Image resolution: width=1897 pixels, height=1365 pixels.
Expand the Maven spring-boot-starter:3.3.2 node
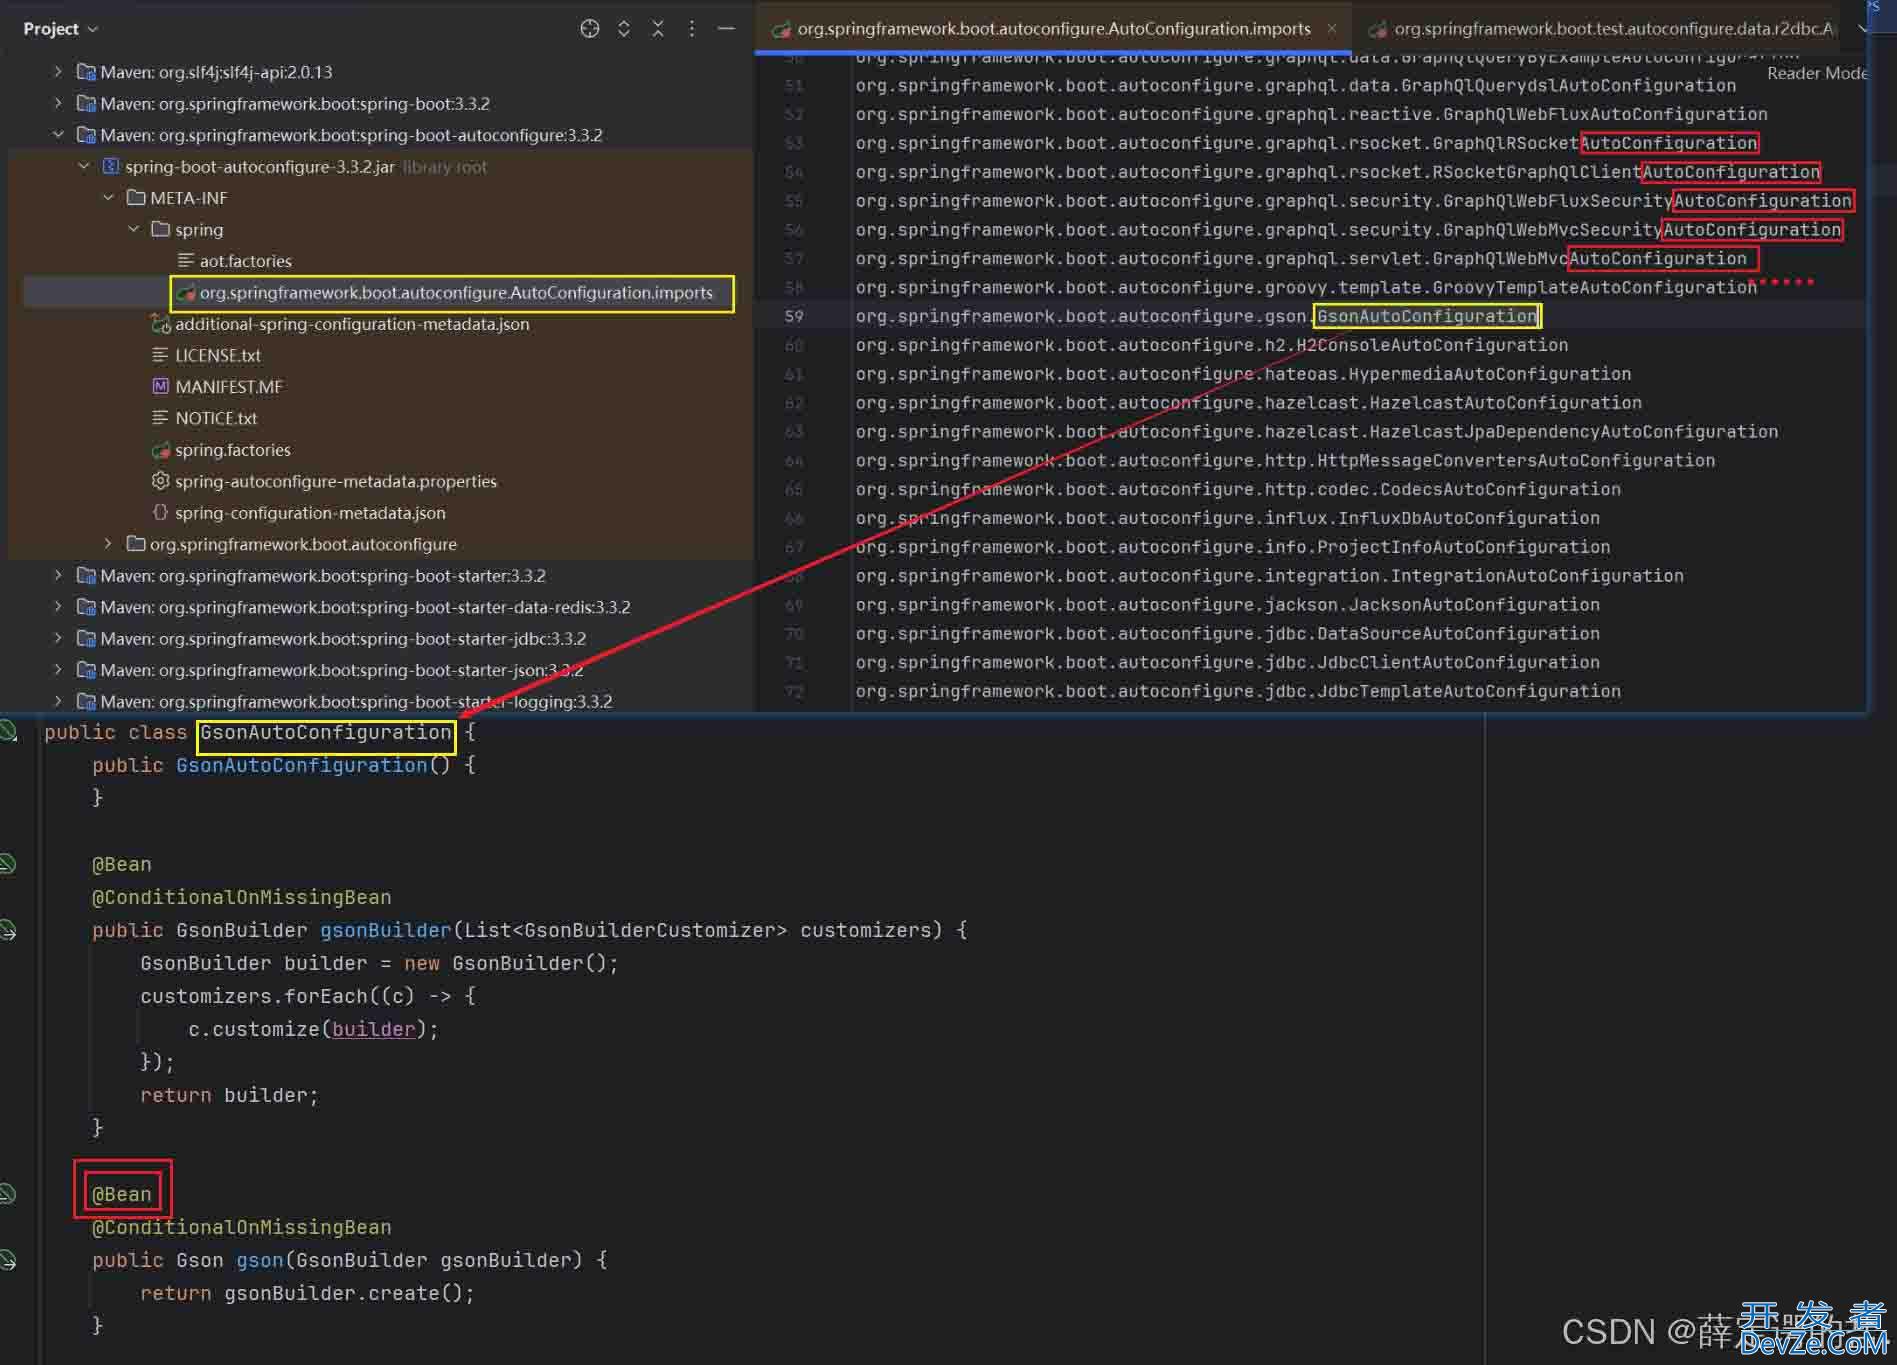[x=58, y=575]
